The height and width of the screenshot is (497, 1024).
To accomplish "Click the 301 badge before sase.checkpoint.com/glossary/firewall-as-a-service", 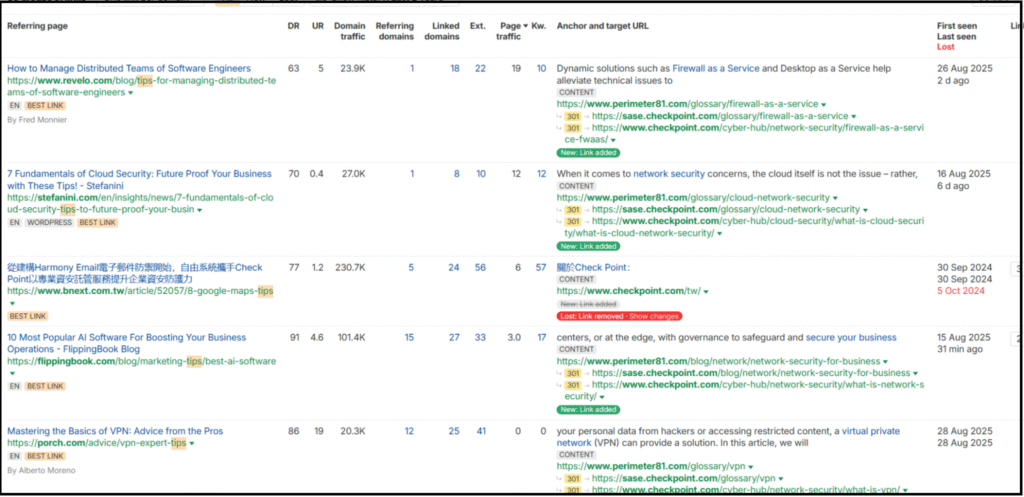I will click(x=572, y=116).
